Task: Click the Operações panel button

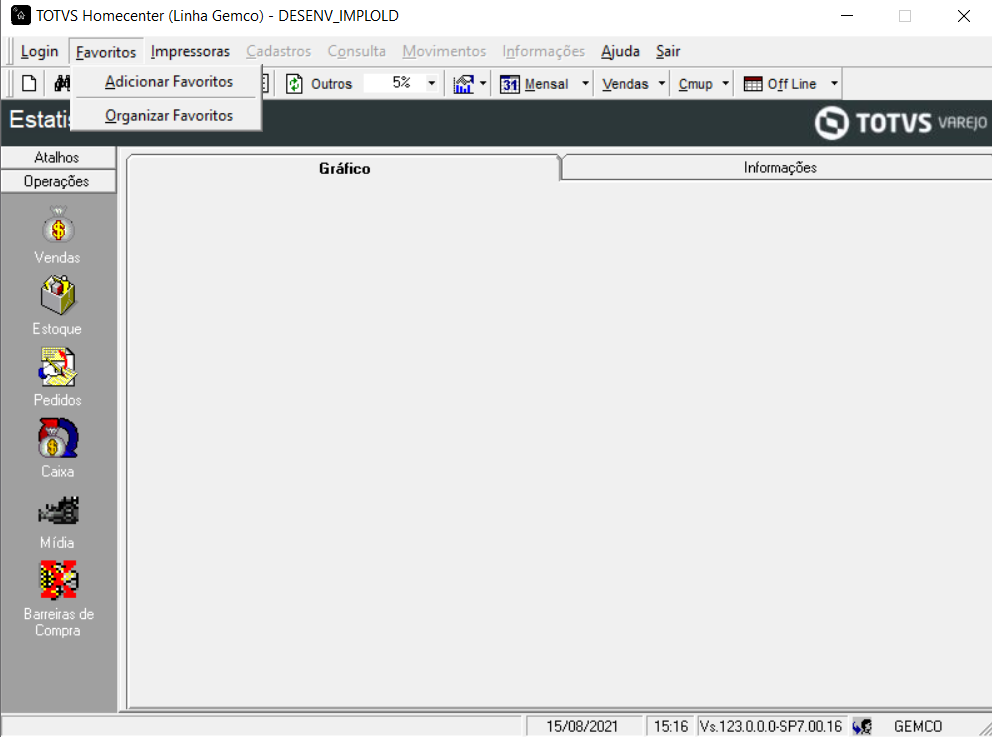Action: (58, 181)
